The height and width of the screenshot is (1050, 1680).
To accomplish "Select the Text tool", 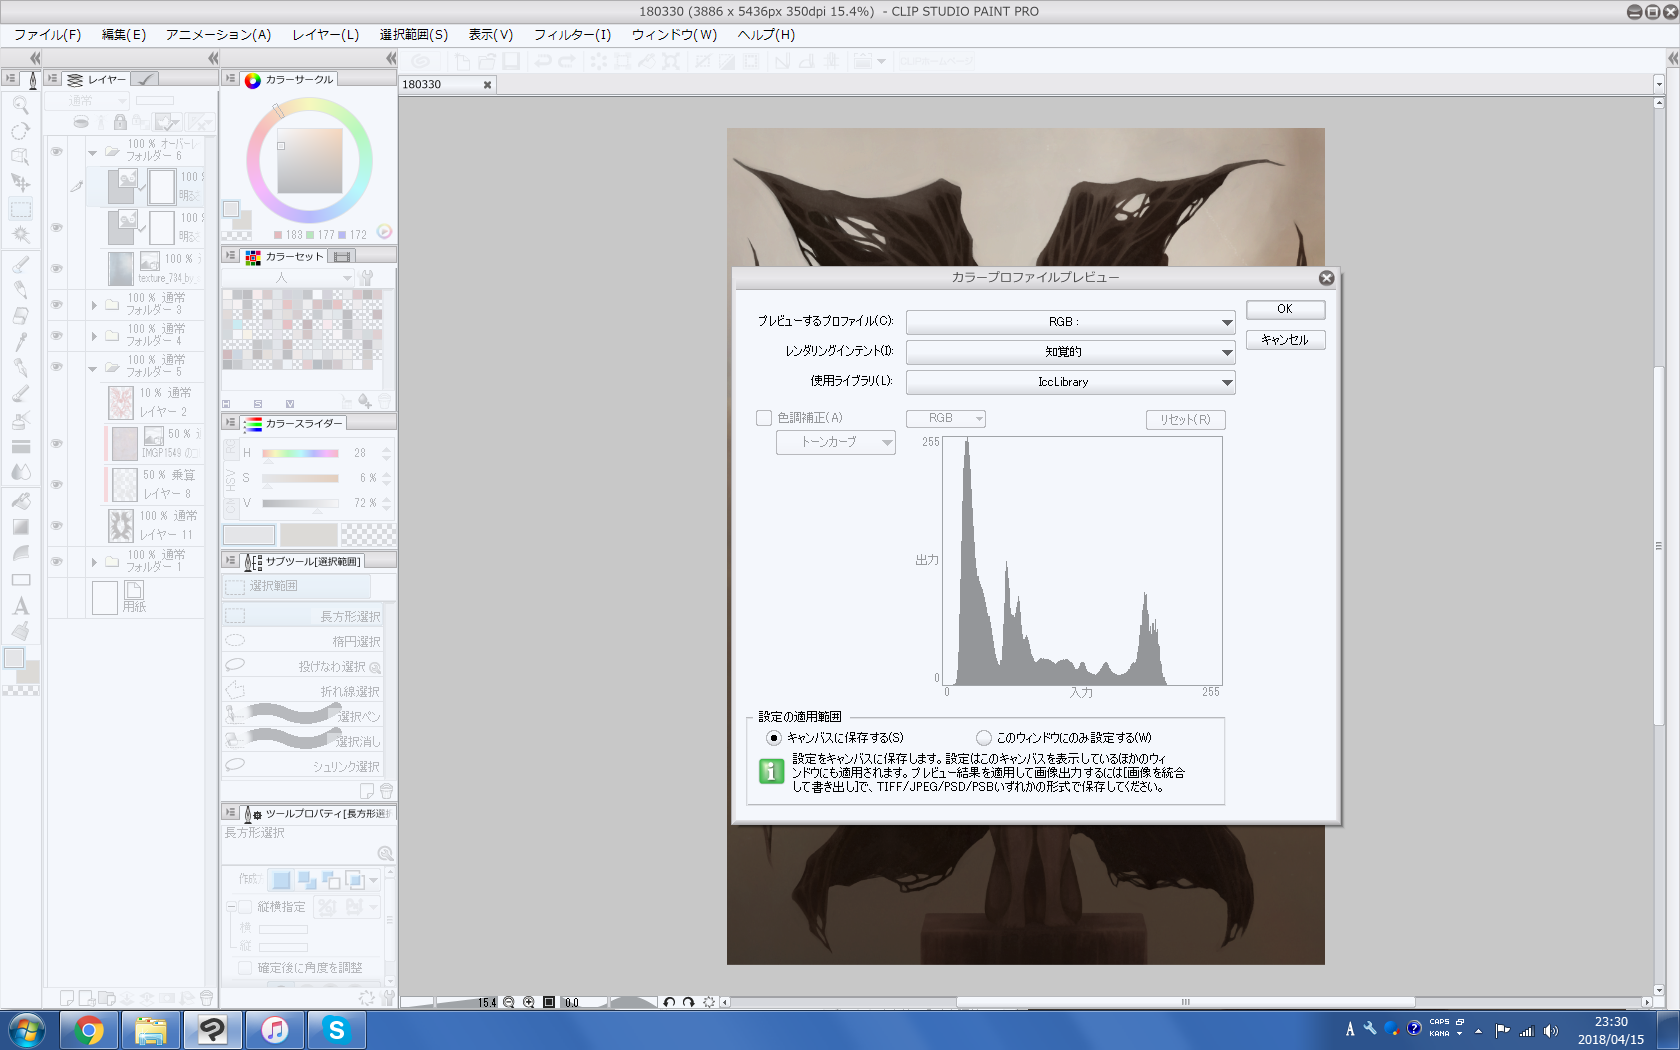I will [x=20, y=606].
